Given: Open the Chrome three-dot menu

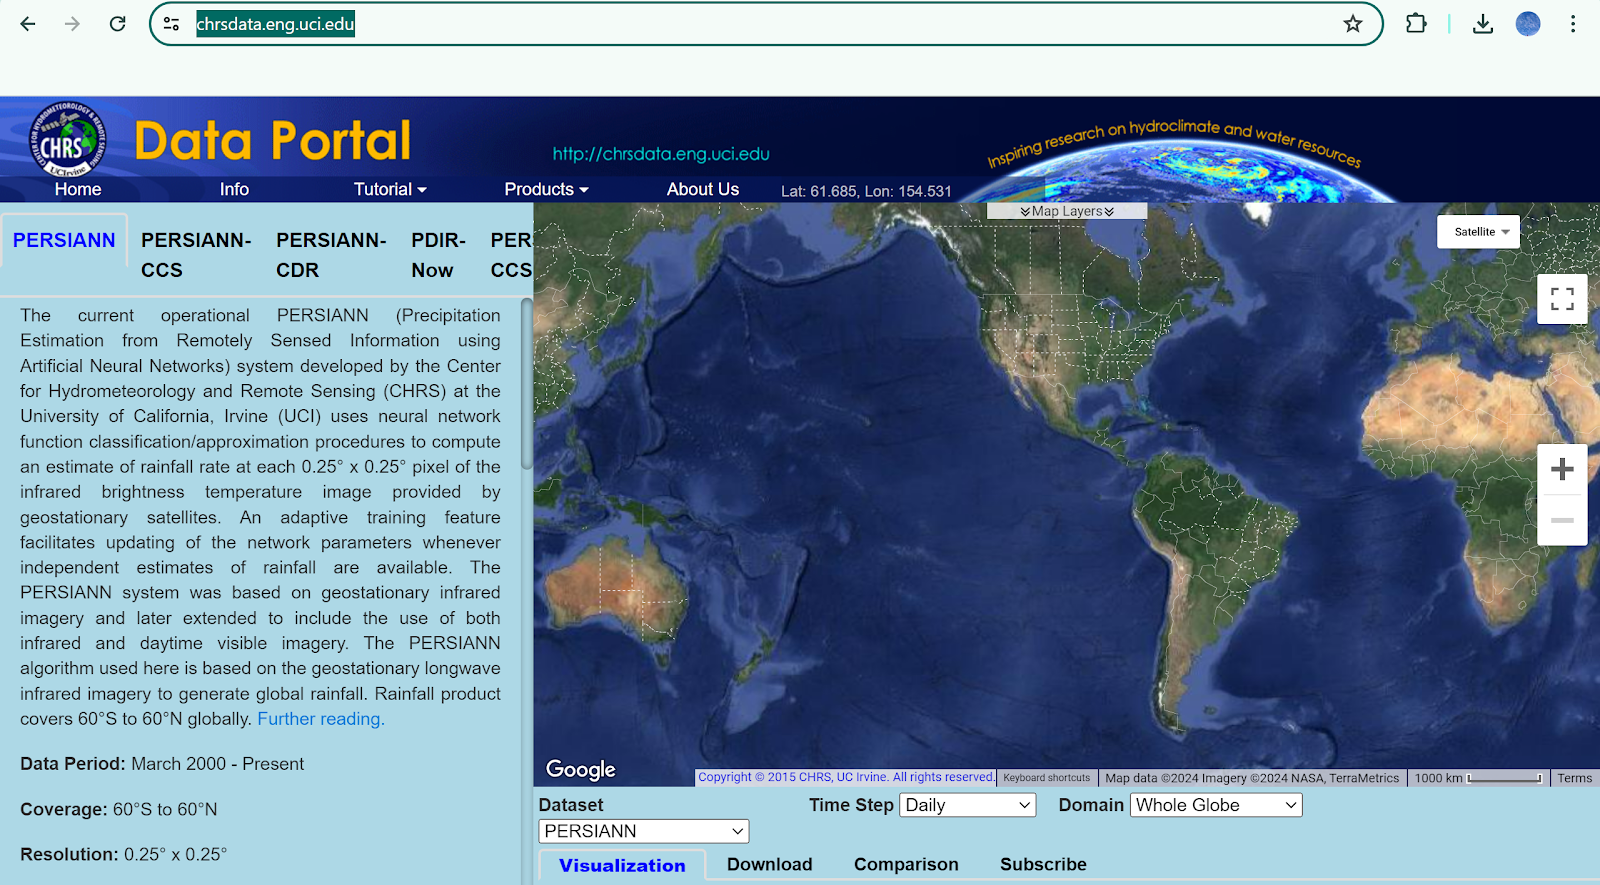Looking at the screenshot, I should [1573, 24].
